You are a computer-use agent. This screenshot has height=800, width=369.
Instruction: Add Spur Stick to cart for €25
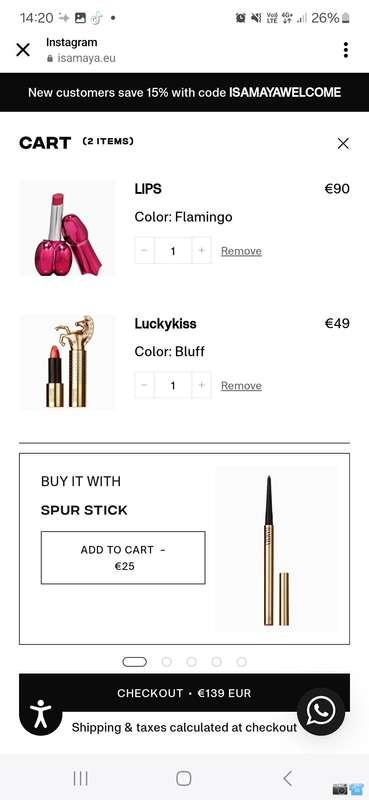point(123,558)
